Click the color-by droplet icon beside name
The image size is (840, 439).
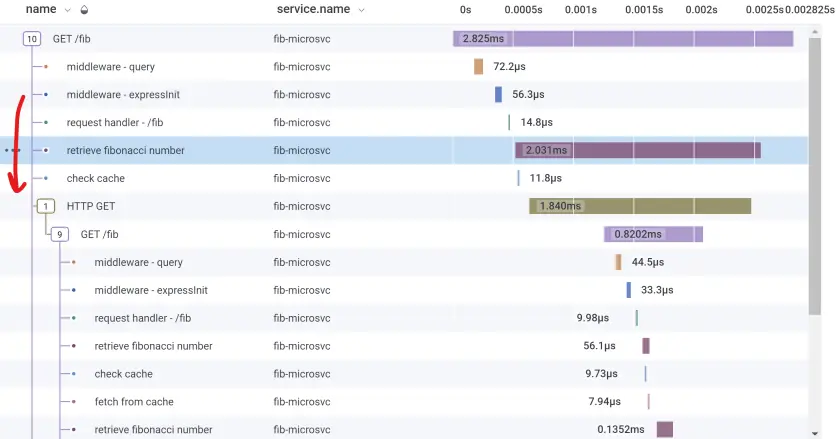[x=84, y=10]
